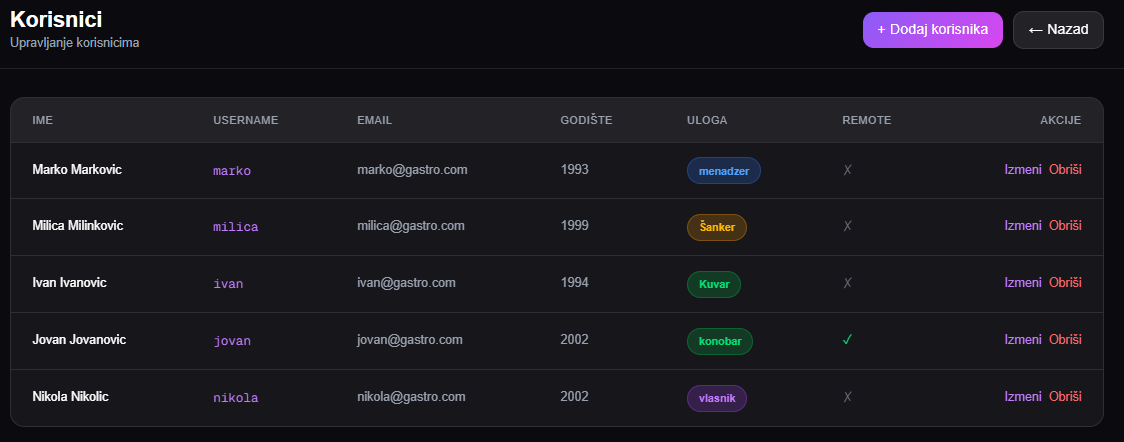Click the green remote checkmark for Jovan
The height and width of the screenshot is (442, 1124).
pyautogui.click(x=847, y=340)
